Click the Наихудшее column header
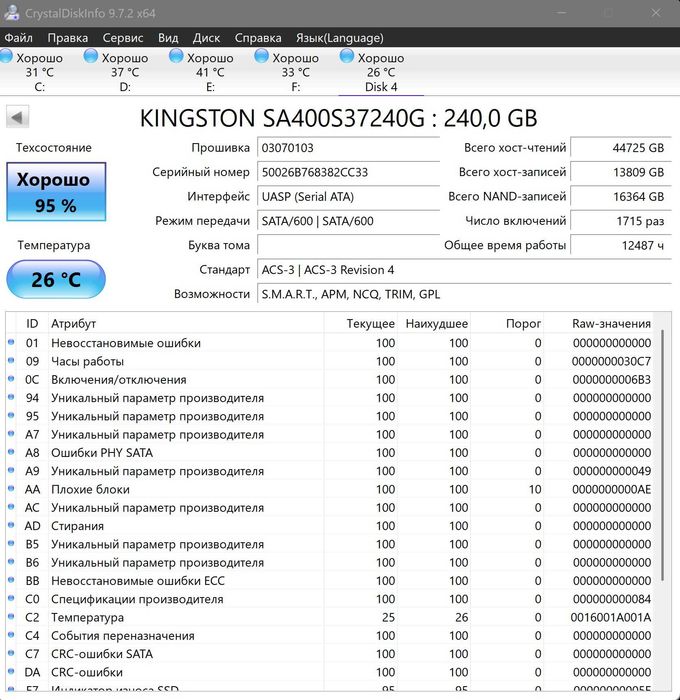680x700 pixels. tap(434, 323)
